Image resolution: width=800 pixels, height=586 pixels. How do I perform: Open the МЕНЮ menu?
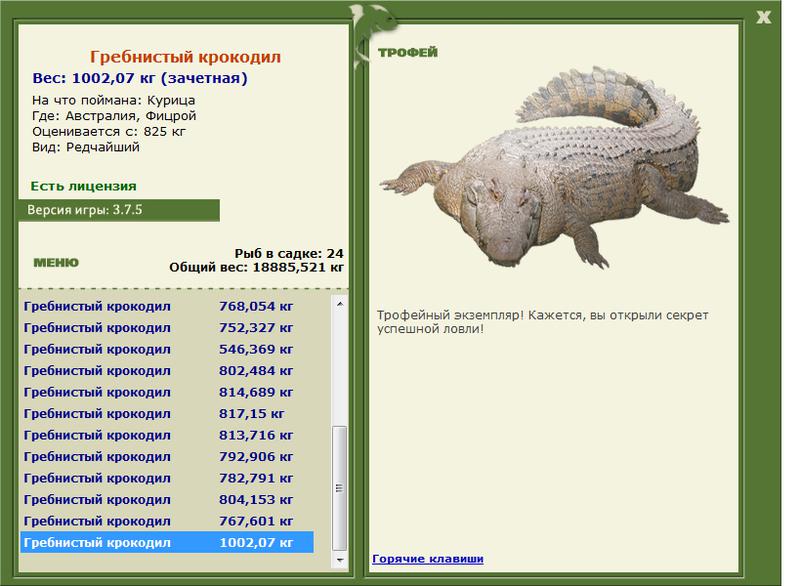pyautogui.click(x=56, y=263)
